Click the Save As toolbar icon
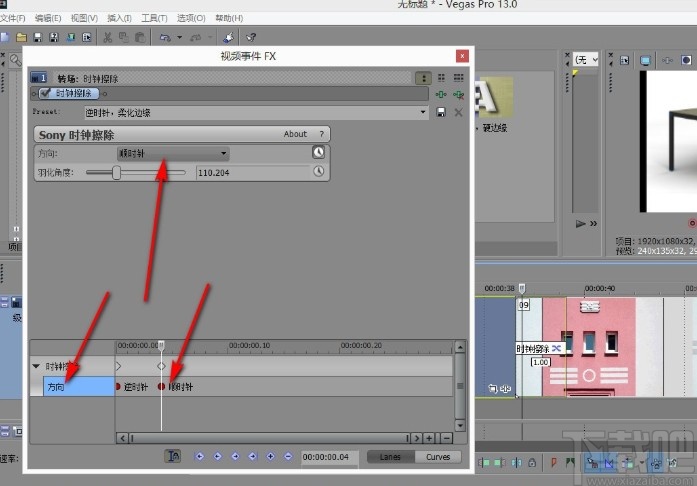The width and height of the screenshot is (697, 486). 54,37
